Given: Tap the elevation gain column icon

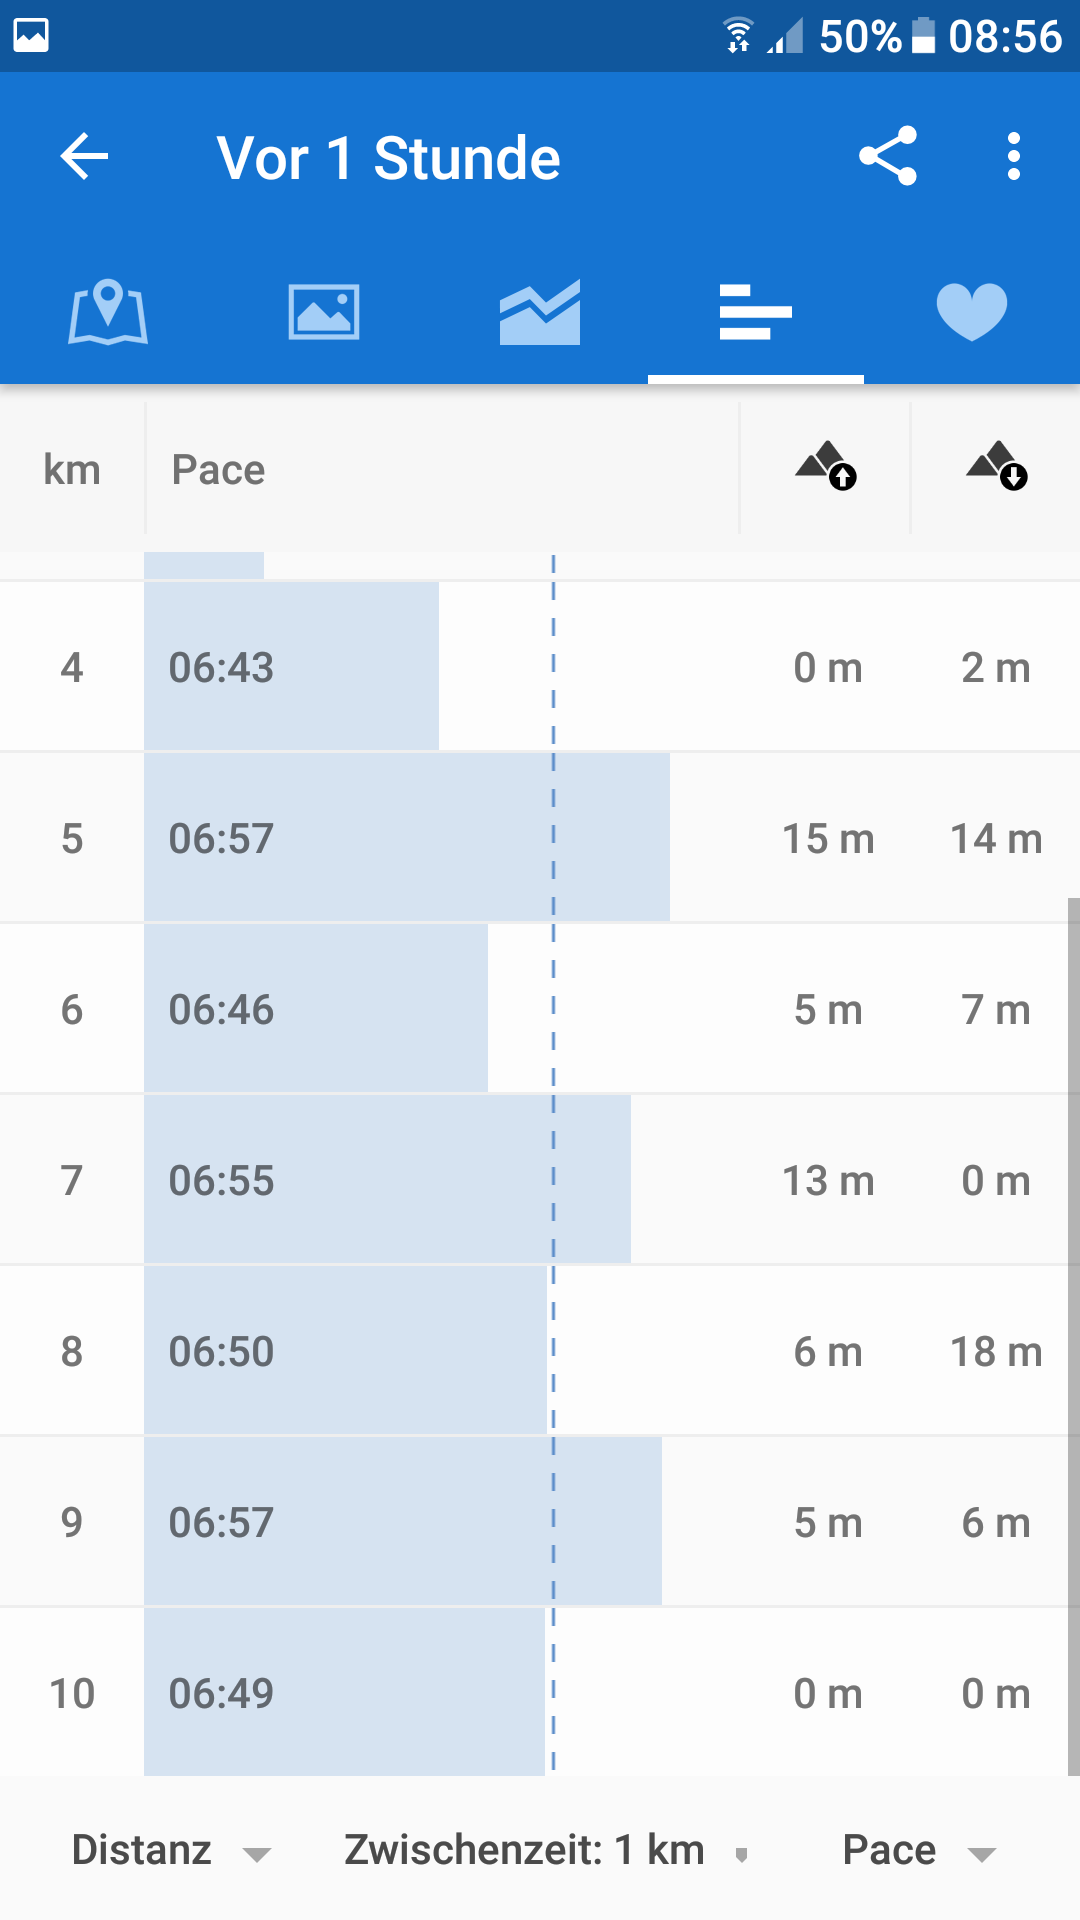Looking at the screenshot, I should [826, 467].
